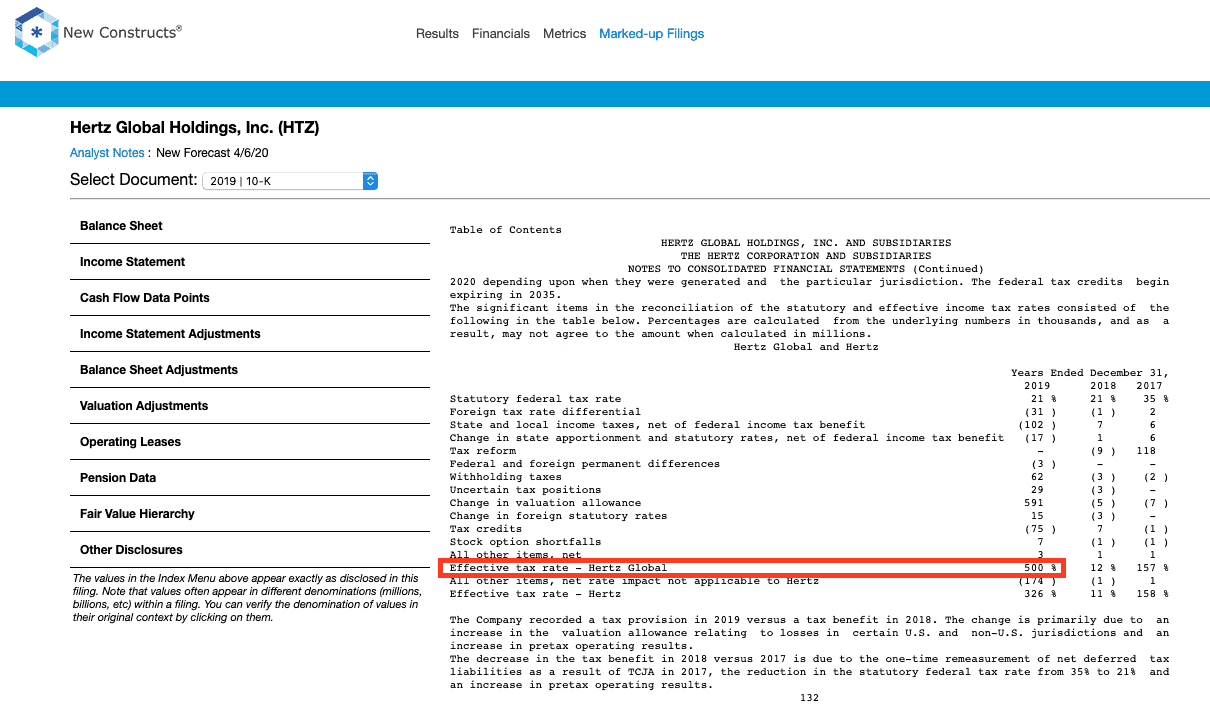Click the 500 % Hertz Global effective rate
The height and width of the screenshot is (722, 1210).
(x=1040, y=568)
